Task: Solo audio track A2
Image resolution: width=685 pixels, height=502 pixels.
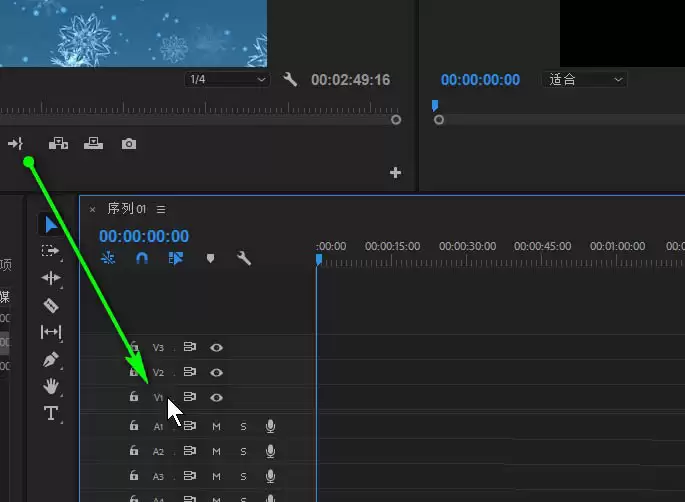Action: pos(243,451)
